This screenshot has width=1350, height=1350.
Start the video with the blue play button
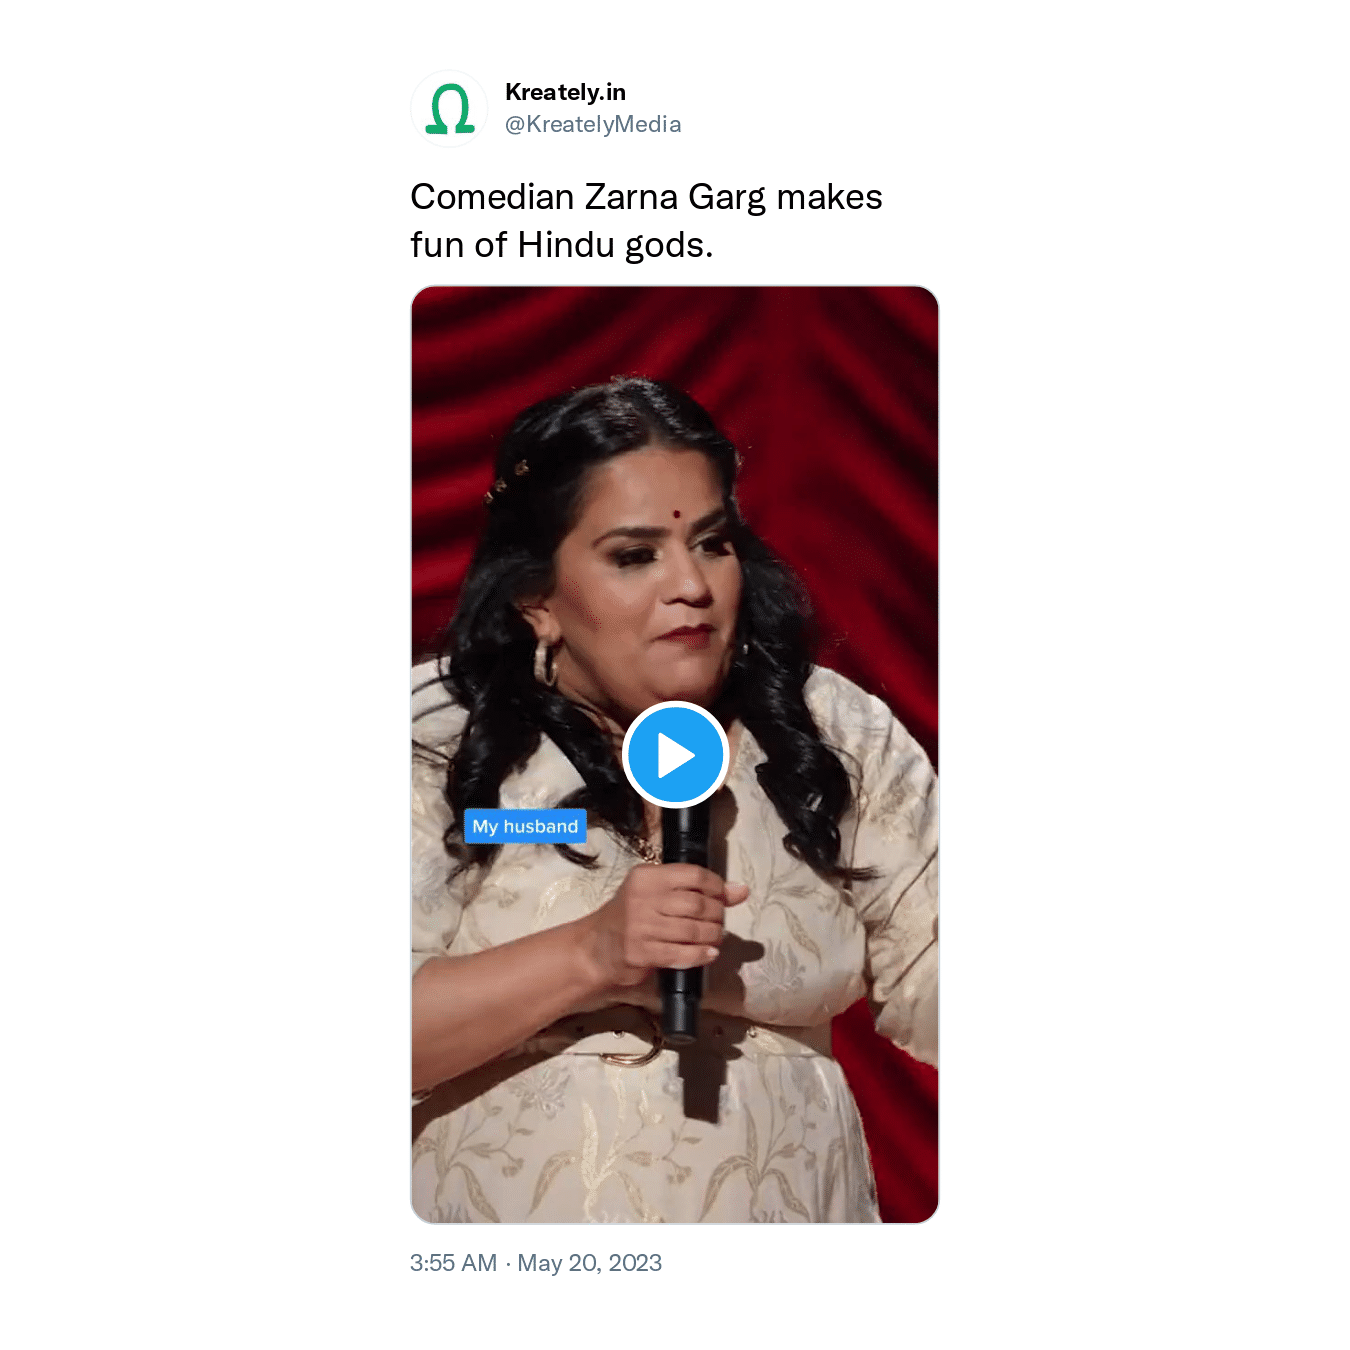675,755
